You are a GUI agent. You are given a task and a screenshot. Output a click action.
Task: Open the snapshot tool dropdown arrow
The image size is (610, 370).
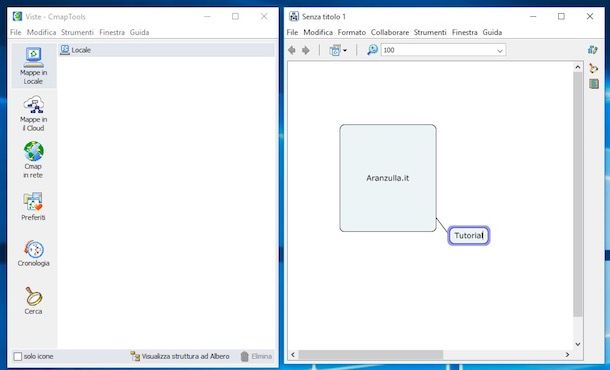coord(345,51)
